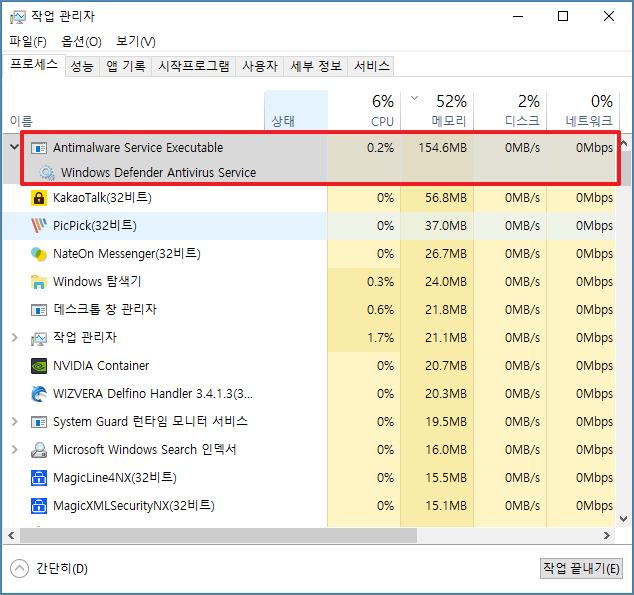Select the NVIDIA Container process name
634x595 pixels.
click(x=101, y=366)
